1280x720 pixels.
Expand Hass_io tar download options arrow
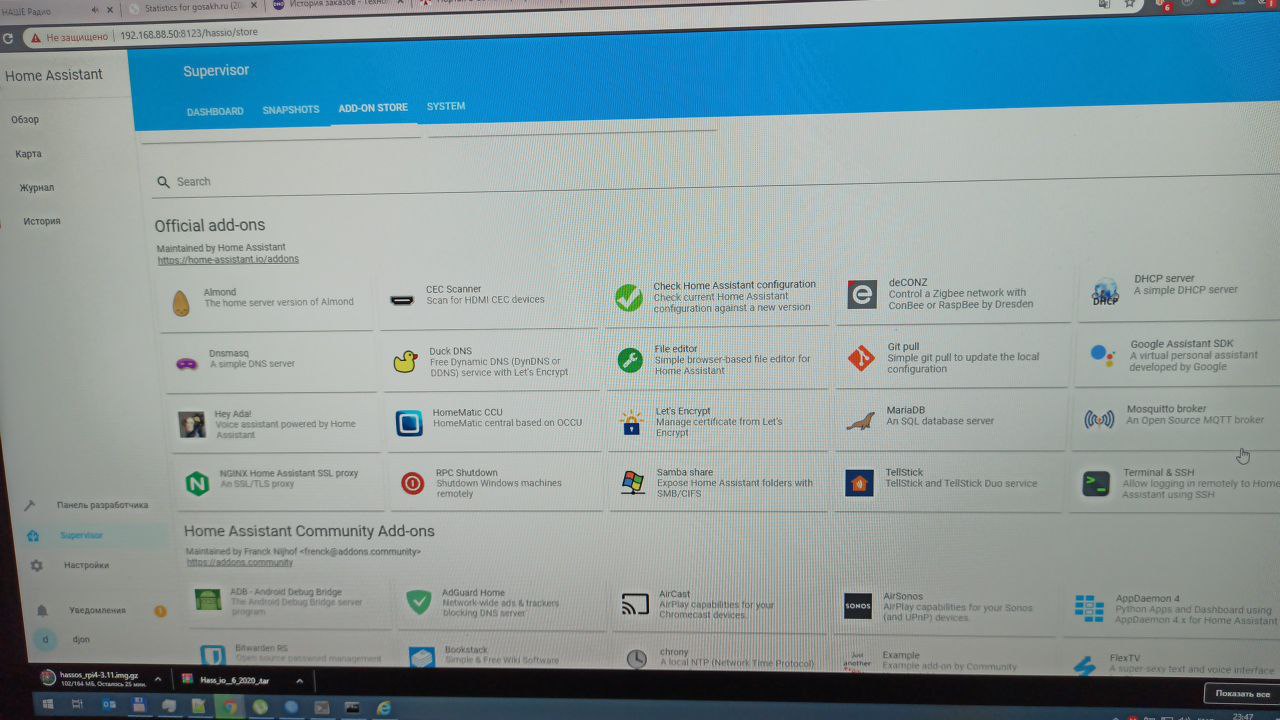(299, 681)
